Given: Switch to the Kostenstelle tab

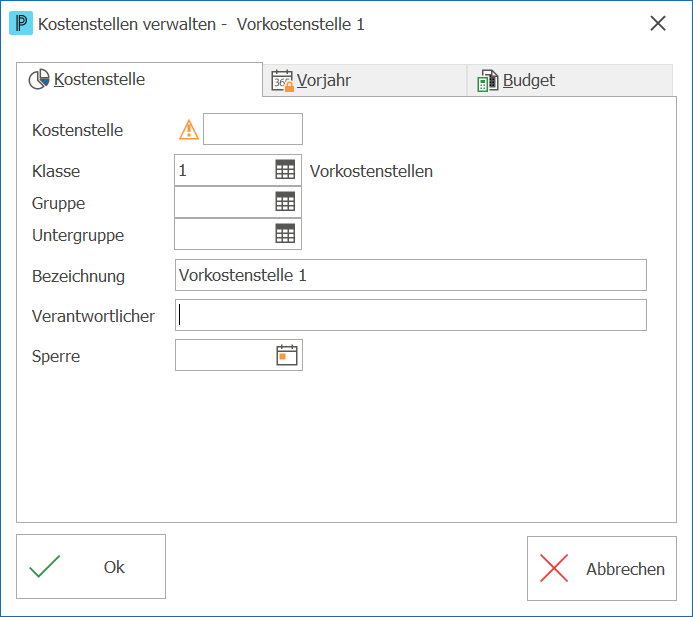Looking at the screenshot, I should coord(140,80).
